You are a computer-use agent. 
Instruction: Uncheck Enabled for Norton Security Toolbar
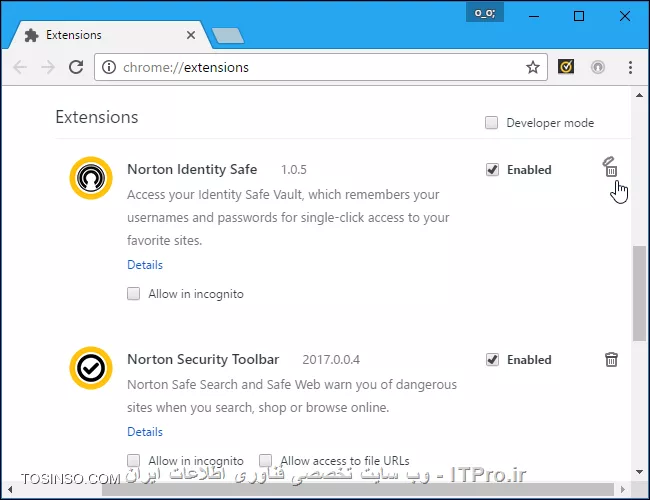[x=492, y=359]
